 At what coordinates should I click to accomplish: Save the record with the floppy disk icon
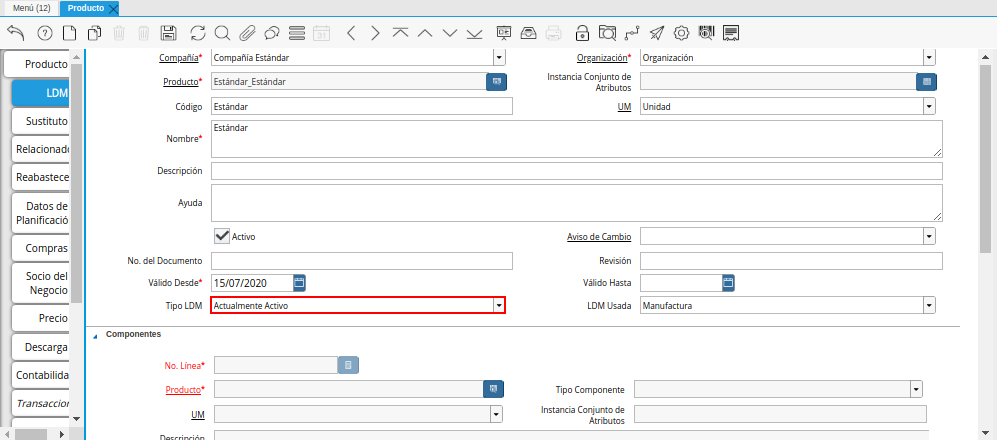coord(169,33)
